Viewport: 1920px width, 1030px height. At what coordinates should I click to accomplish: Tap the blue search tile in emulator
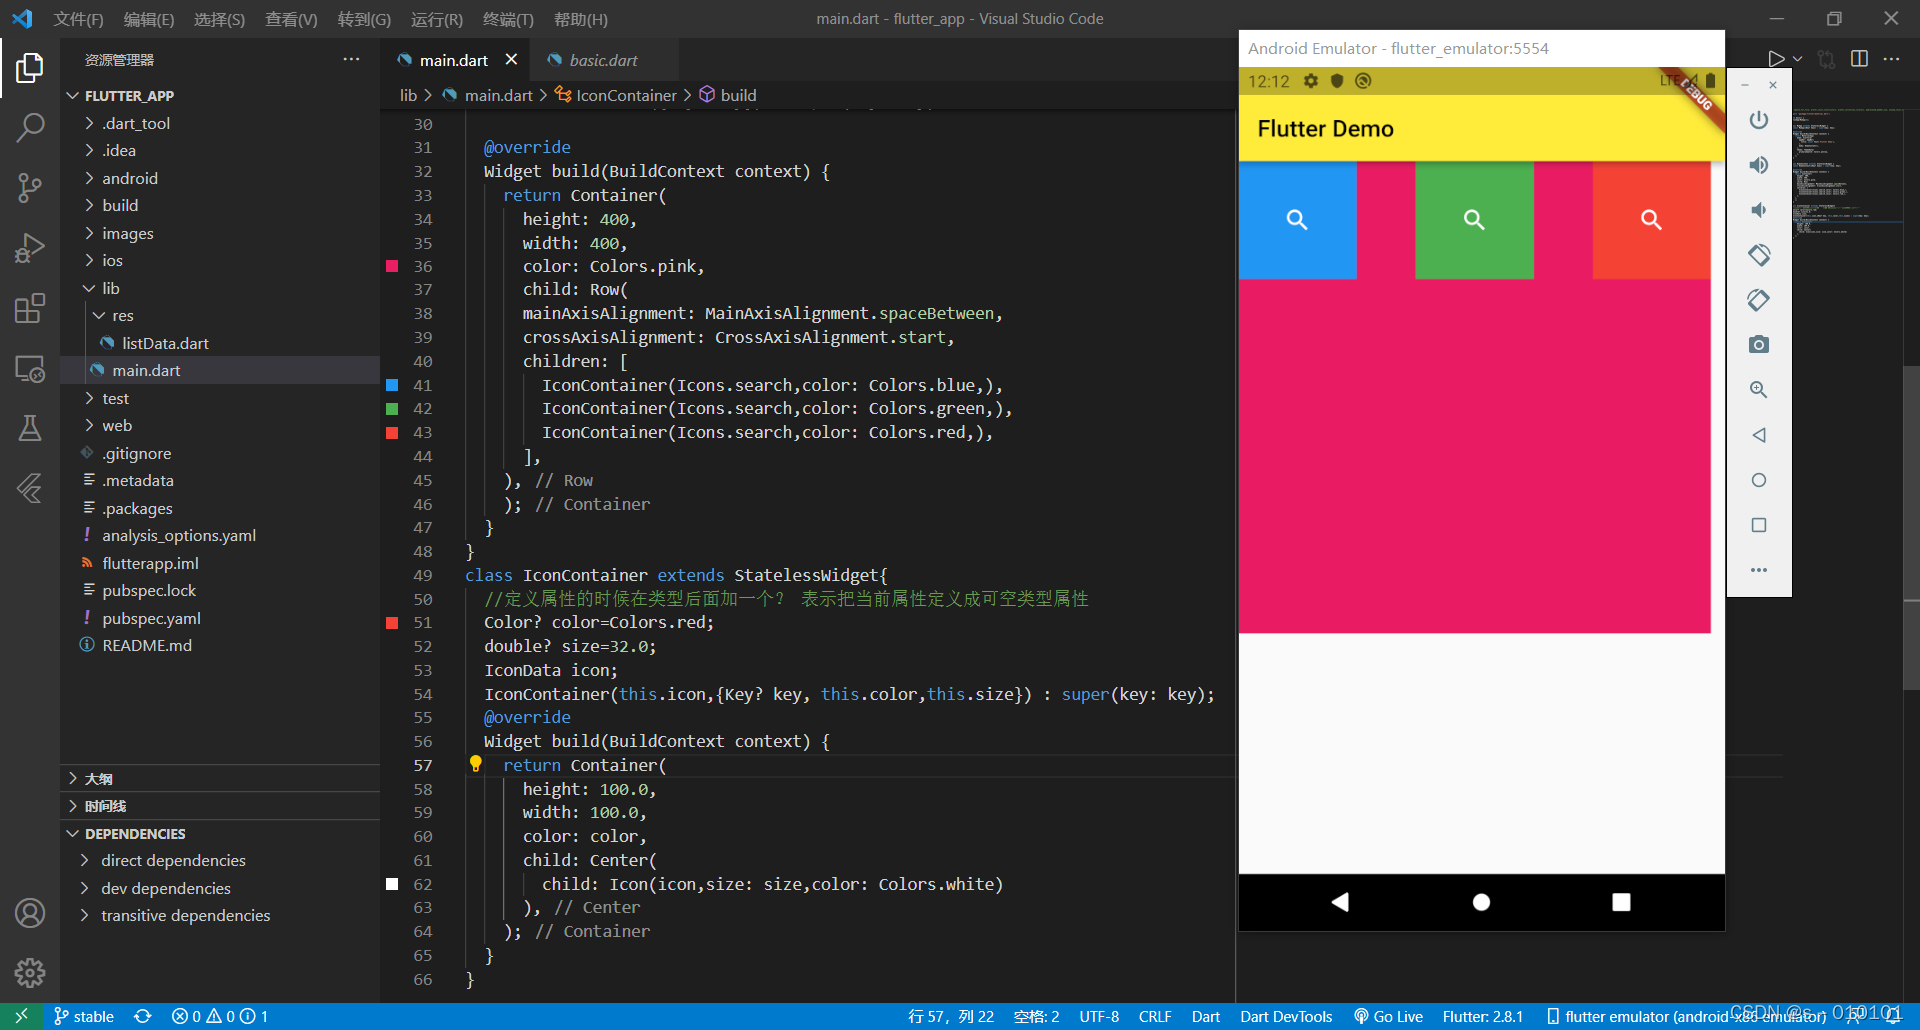[x=1297, y=220]
